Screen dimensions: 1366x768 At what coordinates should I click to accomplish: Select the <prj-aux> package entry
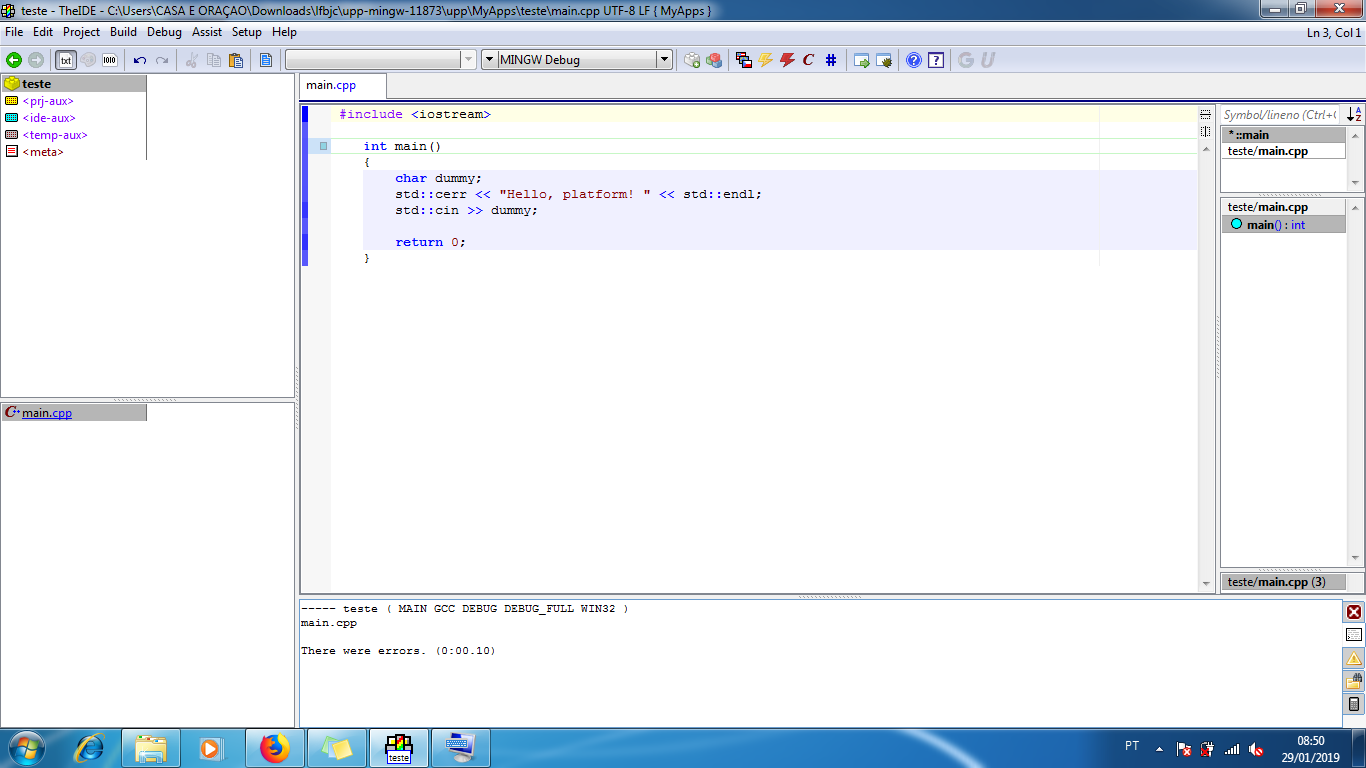47,101
